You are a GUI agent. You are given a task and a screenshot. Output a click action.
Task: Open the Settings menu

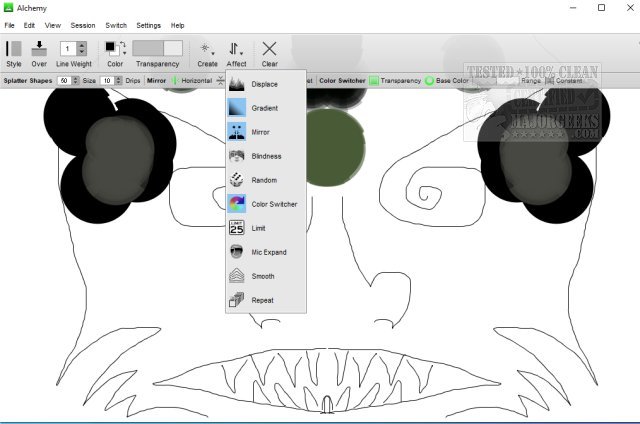(149, 25)
